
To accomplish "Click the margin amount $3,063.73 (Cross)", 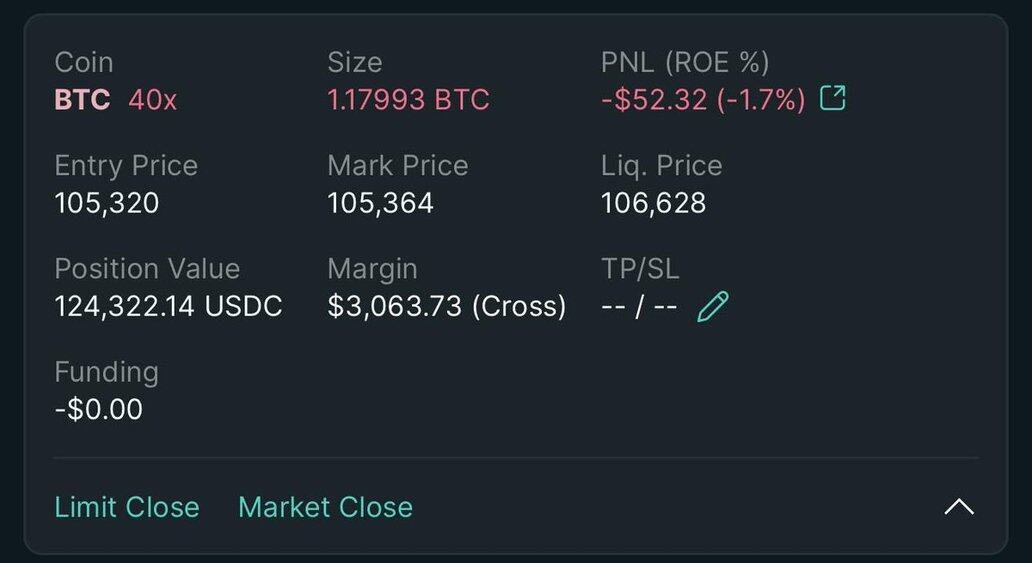I will tap(446, 306).
